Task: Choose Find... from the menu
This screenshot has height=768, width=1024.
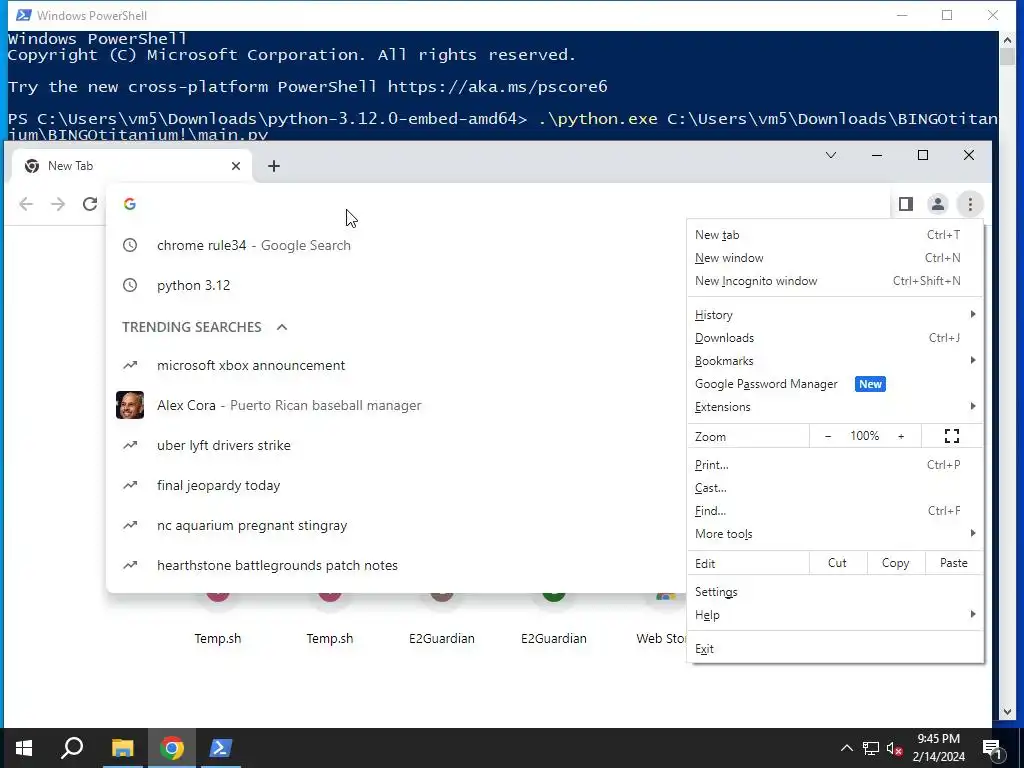Action: pos(835,511)
